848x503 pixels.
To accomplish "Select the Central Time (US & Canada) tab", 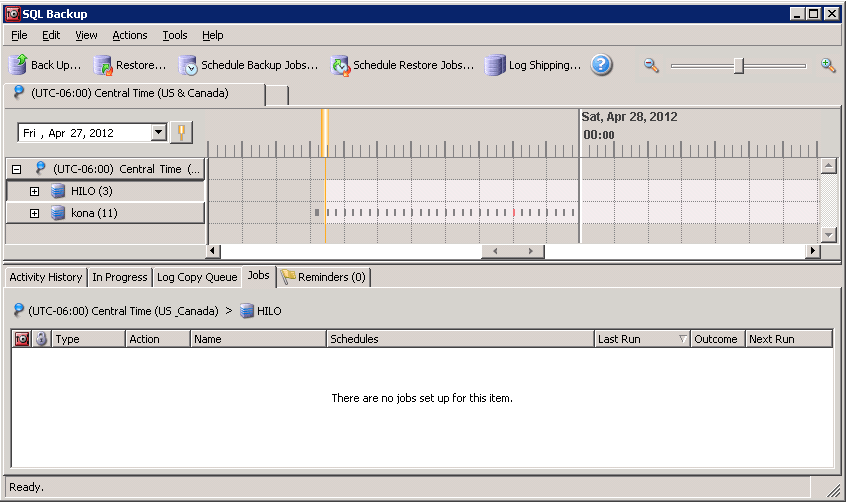I will [135, 94].
